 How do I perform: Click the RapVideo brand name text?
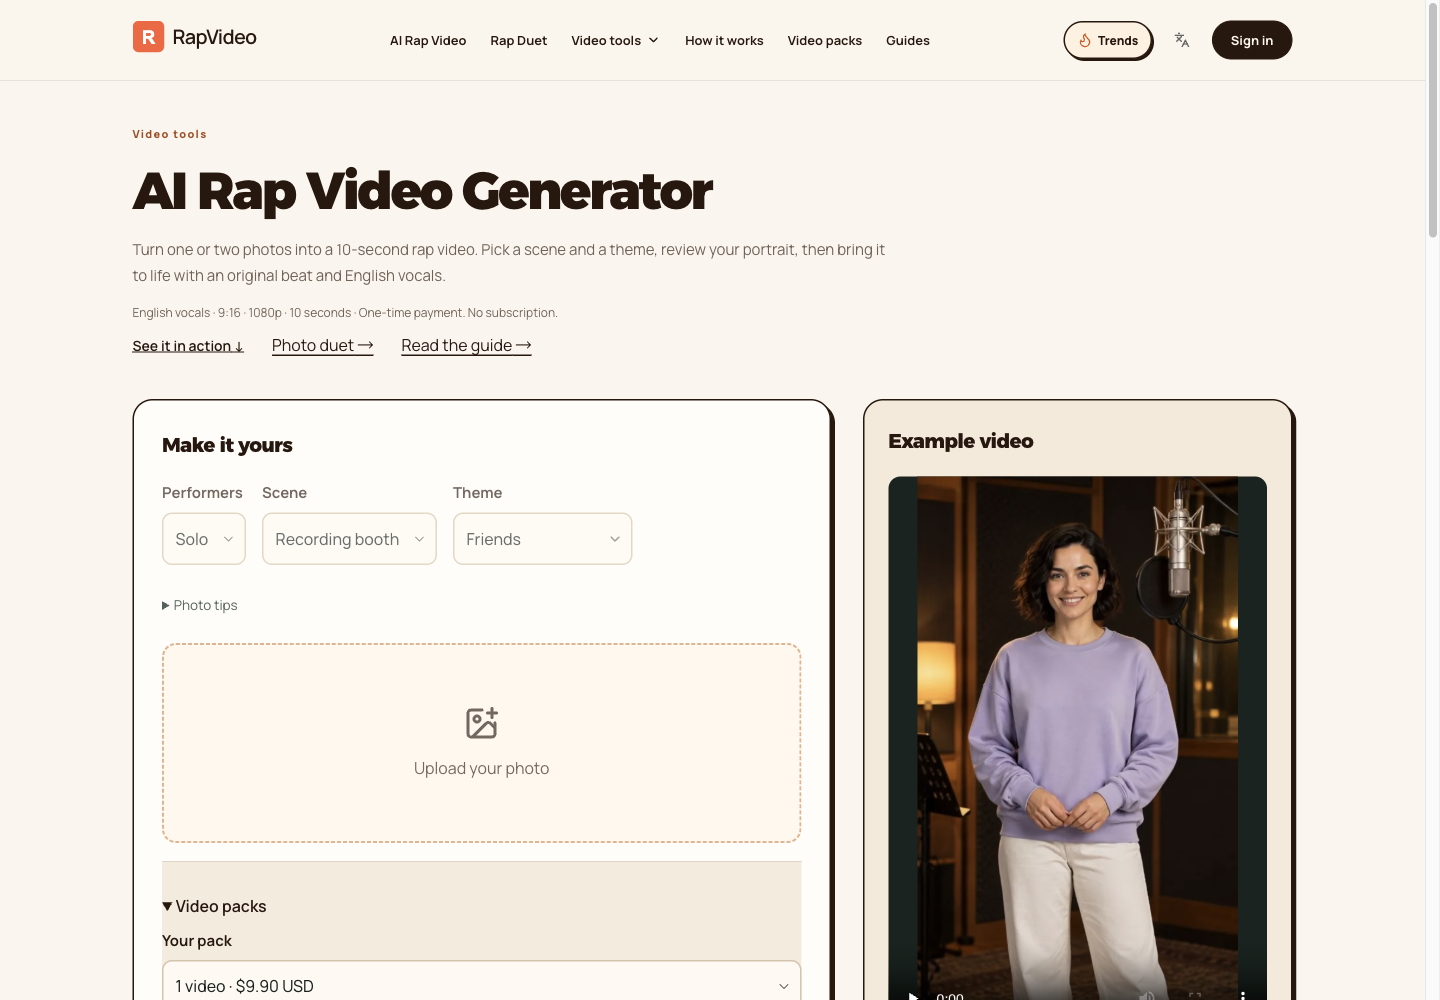(214, 37)
